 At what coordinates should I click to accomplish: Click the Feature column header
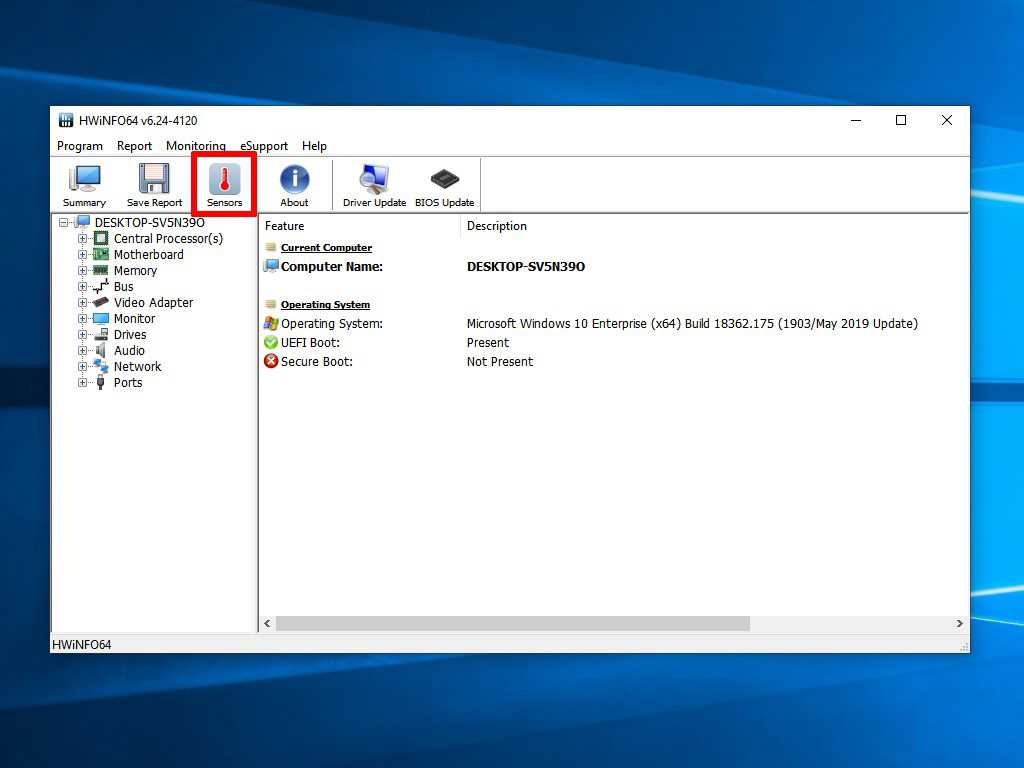click(285, 226)
